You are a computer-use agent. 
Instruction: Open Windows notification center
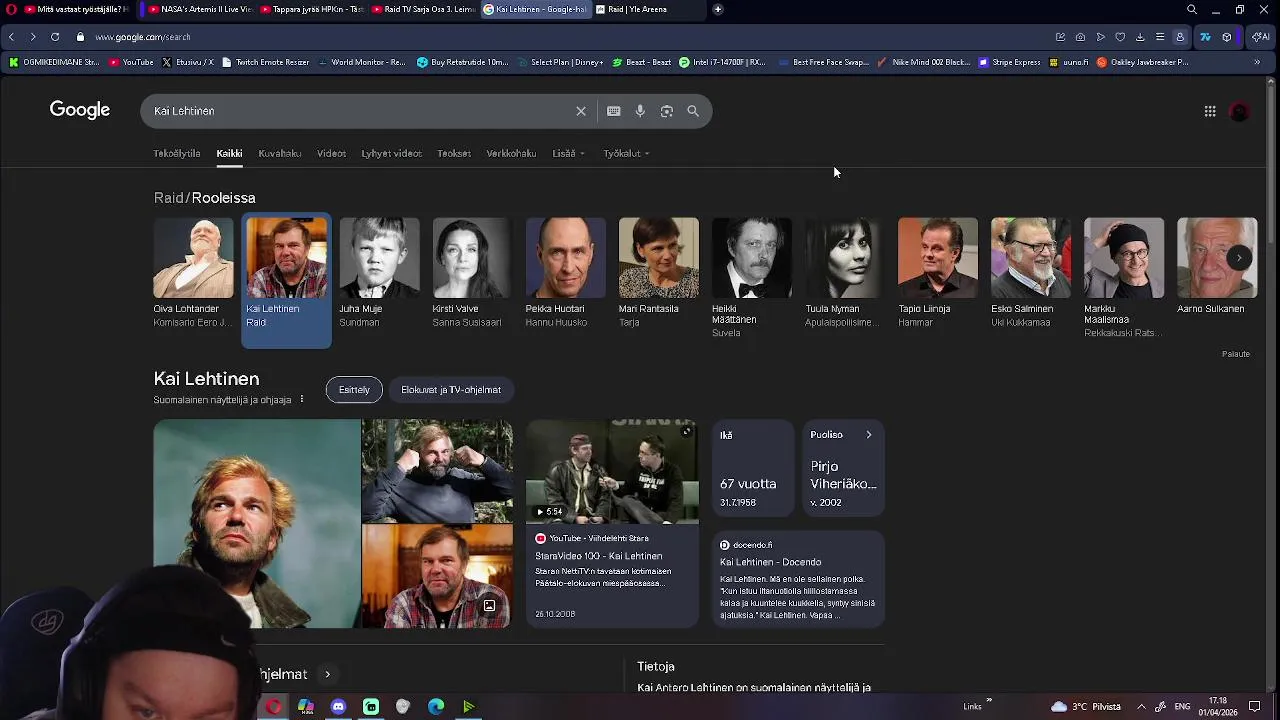pyautogui.click(x=1255, y=706)
